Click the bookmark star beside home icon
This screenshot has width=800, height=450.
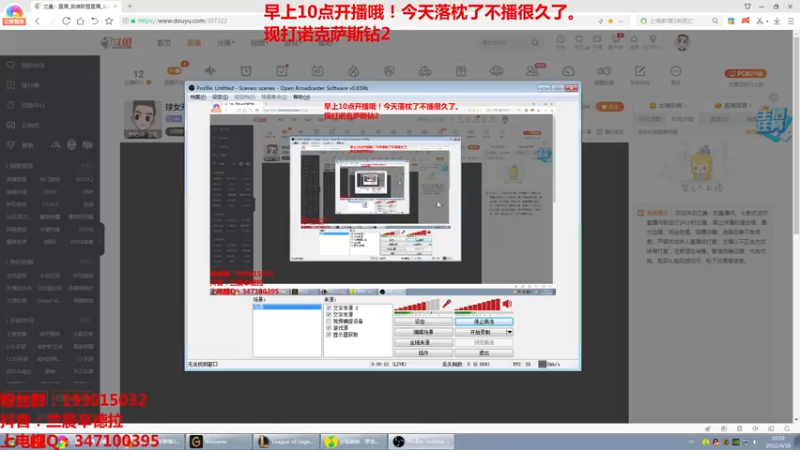click(109, 21)
